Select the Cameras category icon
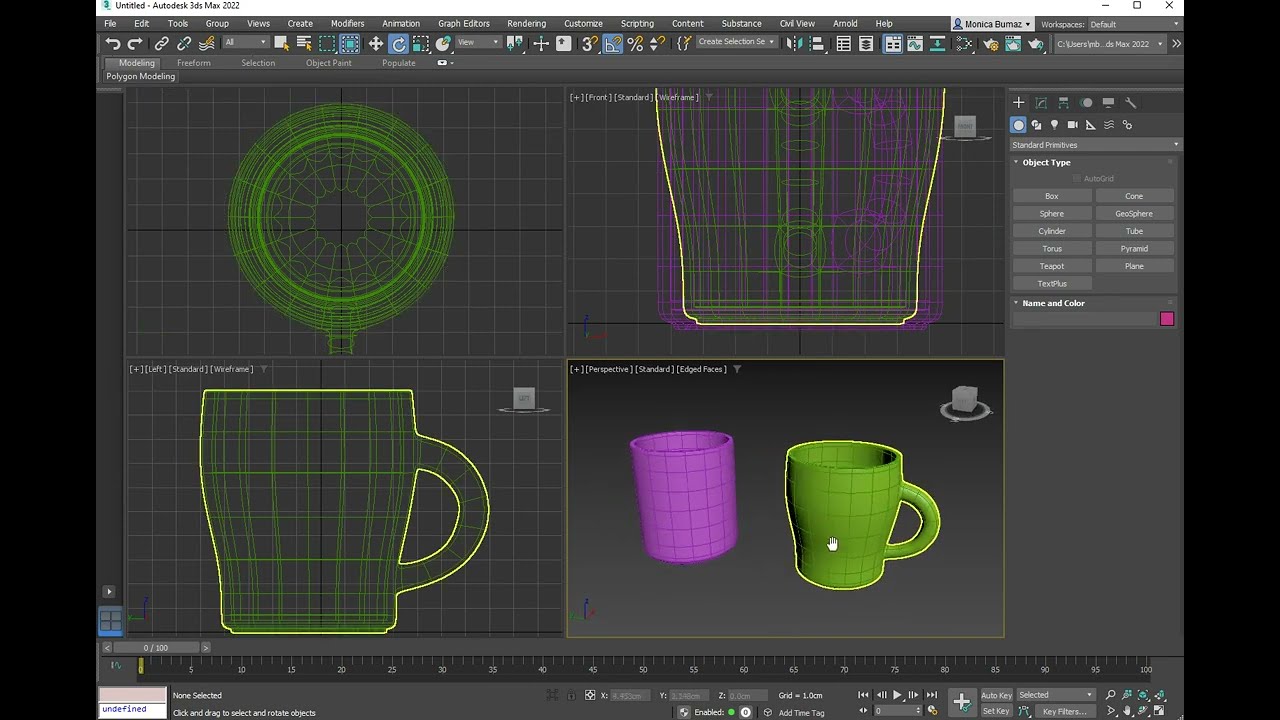Image resolution: width=1280 pixels, height=720 pixels. [x=1072, y=125]
